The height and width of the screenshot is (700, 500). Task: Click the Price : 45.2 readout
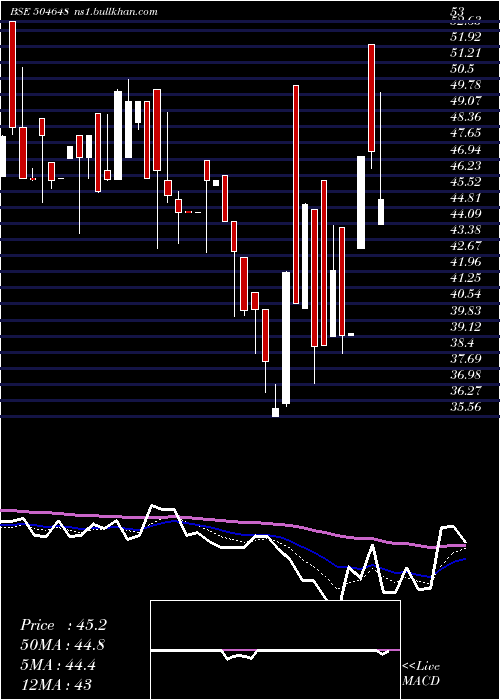click(x=63, y=625)
